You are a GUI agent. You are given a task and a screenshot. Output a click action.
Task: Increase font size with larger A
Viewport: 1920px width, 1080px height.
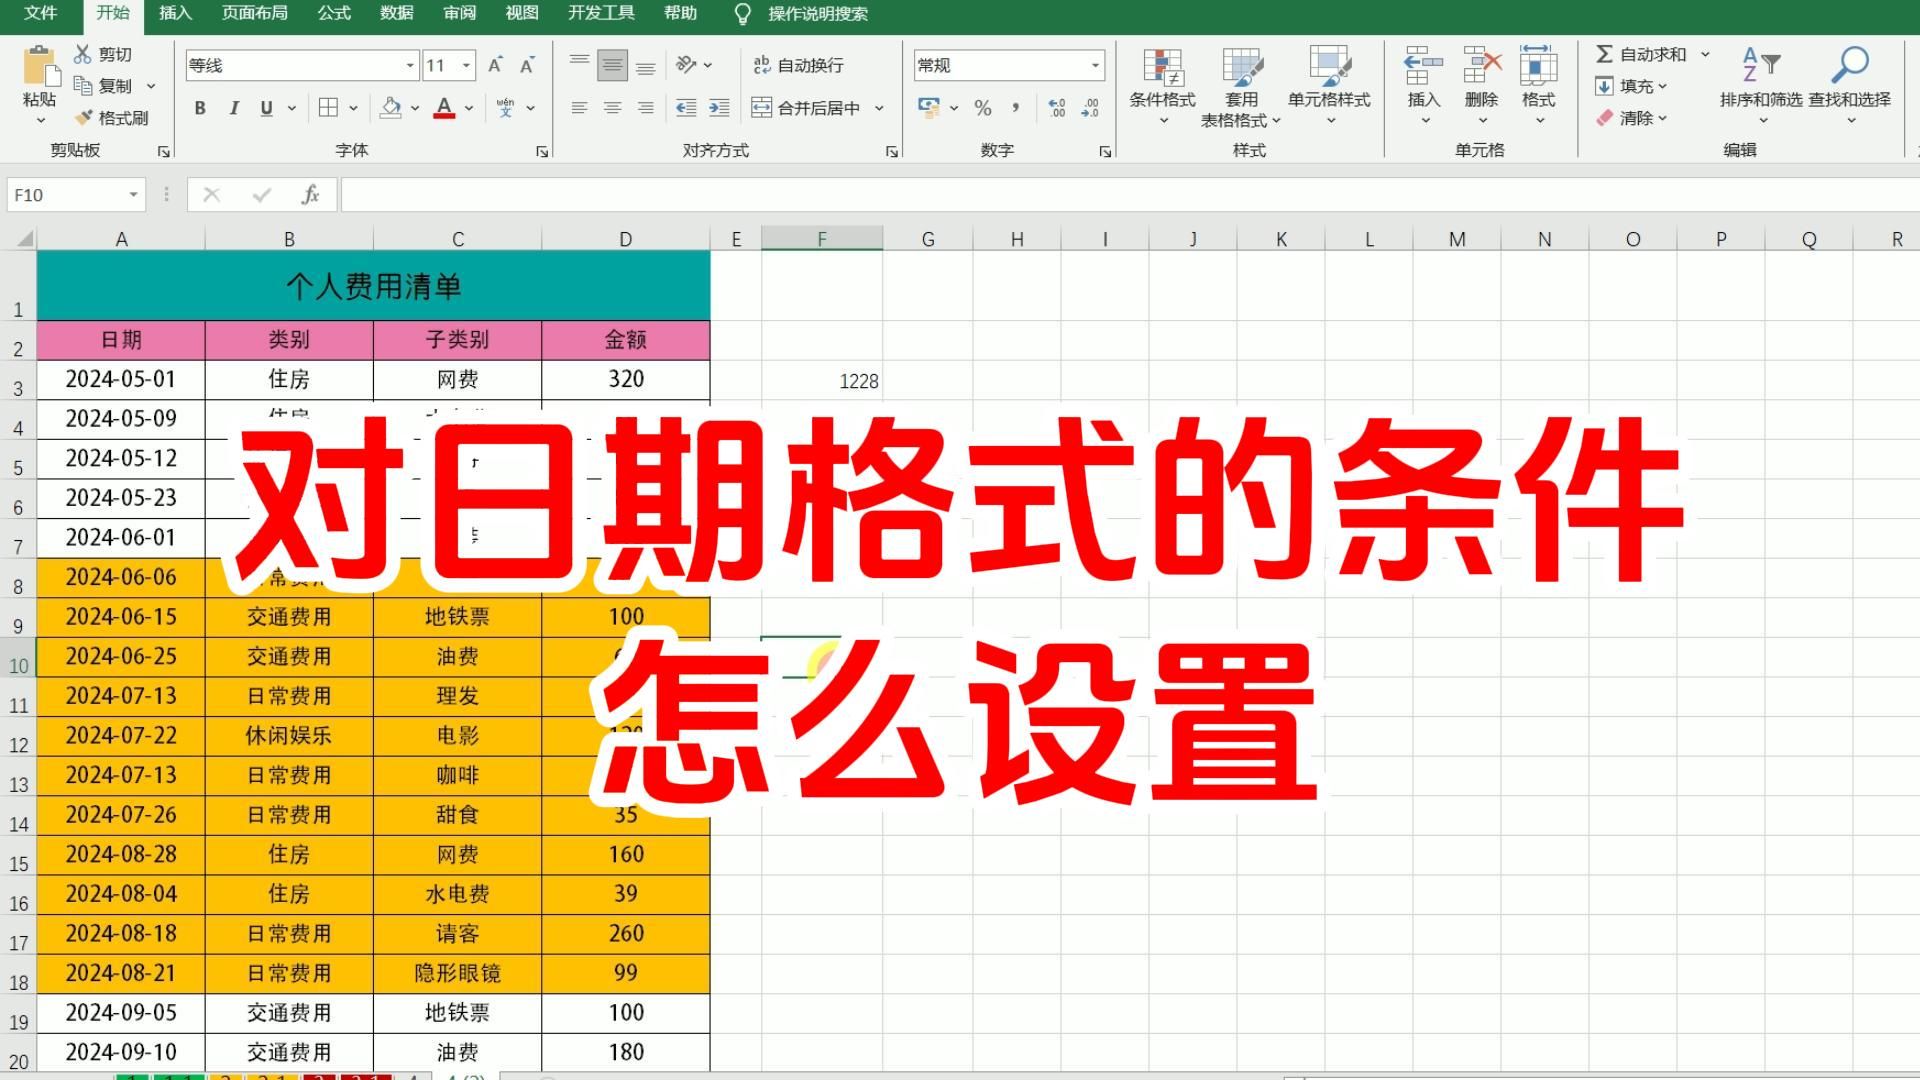pos(495,65)
